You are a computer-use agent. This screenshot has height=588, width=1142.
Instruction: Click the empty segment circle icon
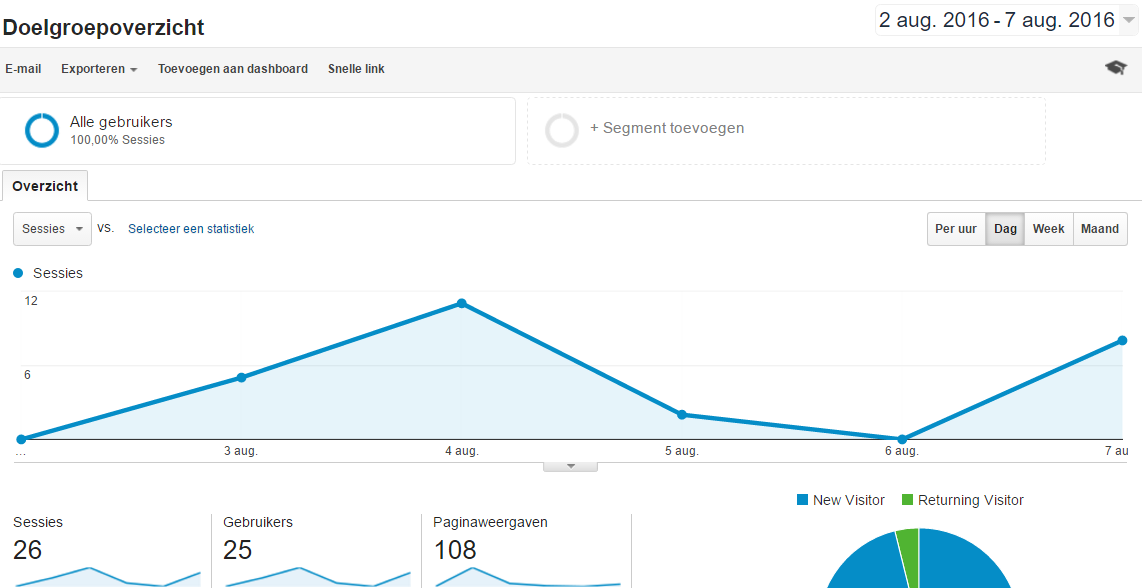click(562, 130)
